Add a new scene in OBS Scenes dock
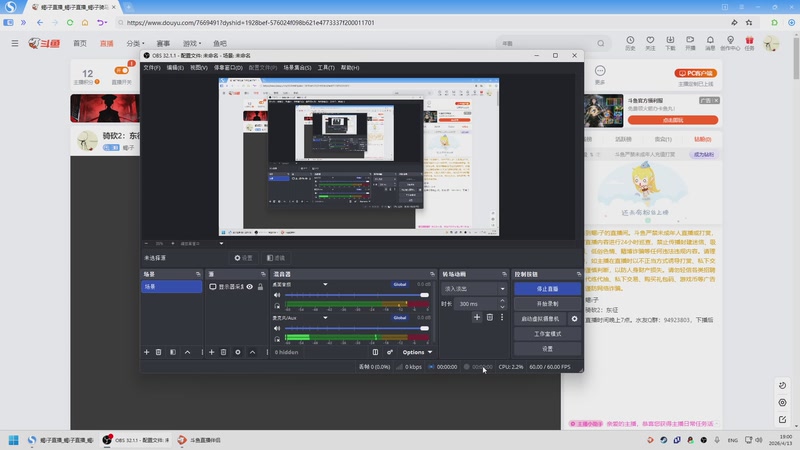 coord(146,352)
